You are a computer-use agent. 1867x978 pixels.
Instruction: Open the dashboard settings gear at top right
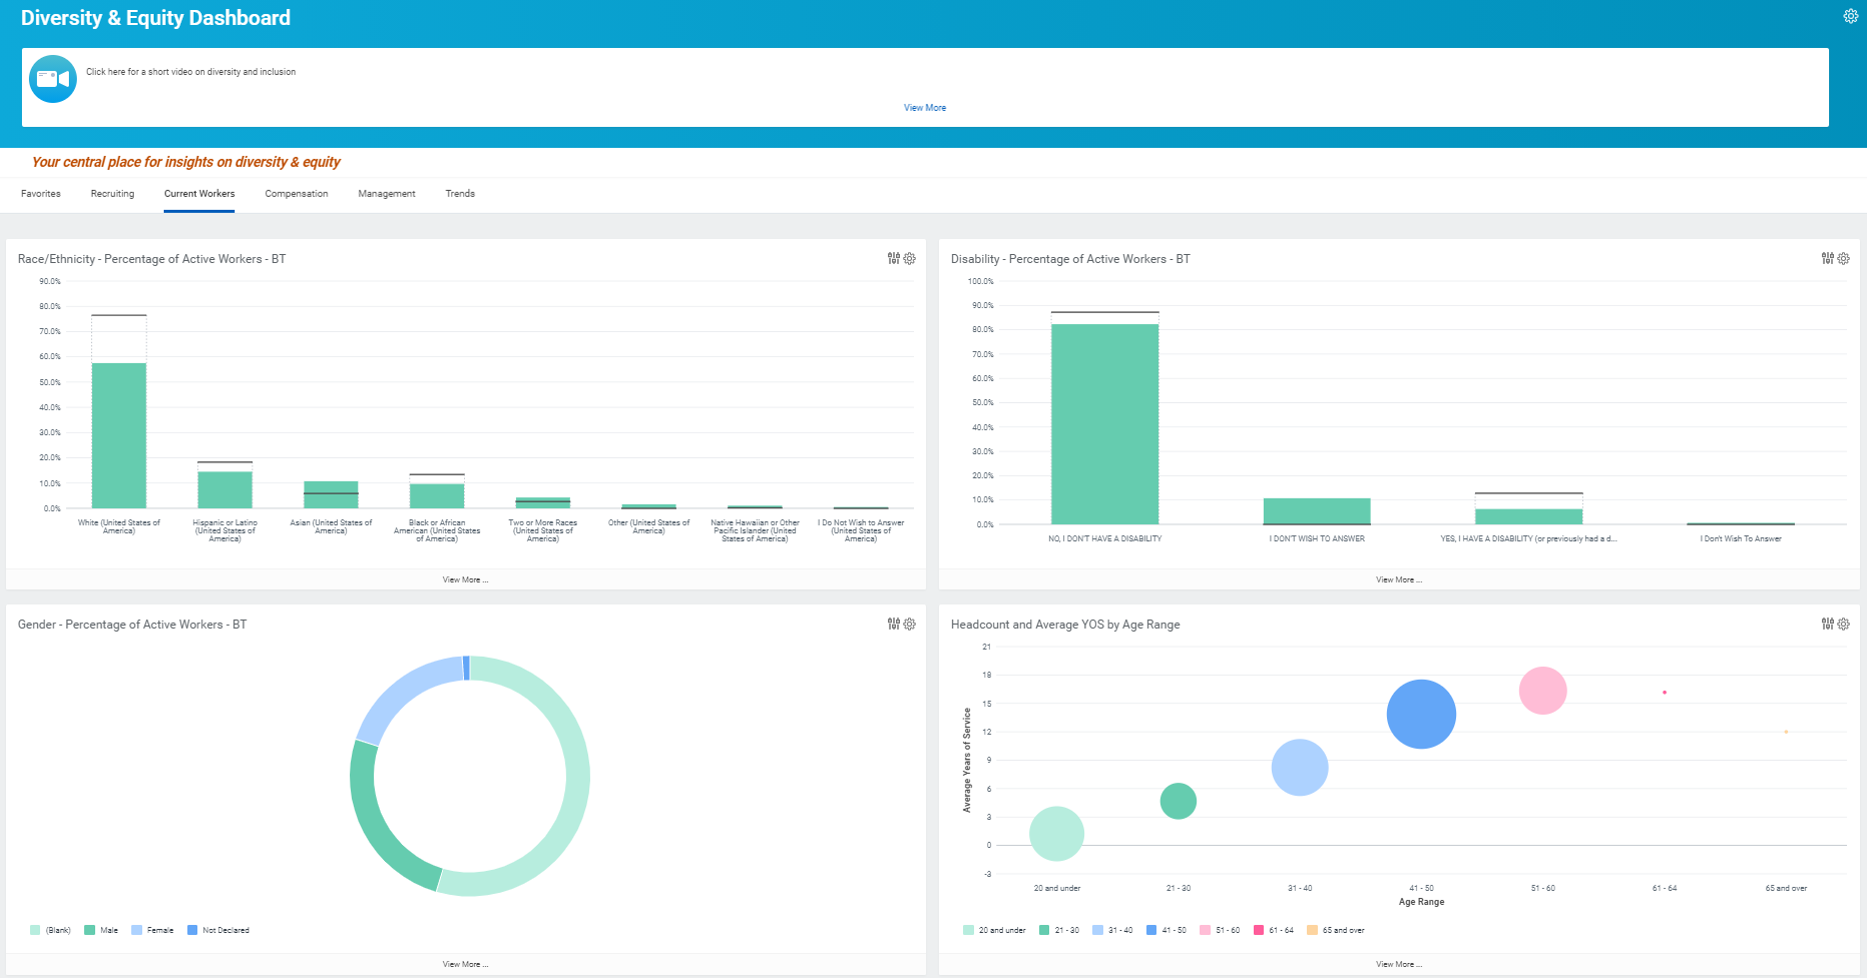[x=1851, y=15]
